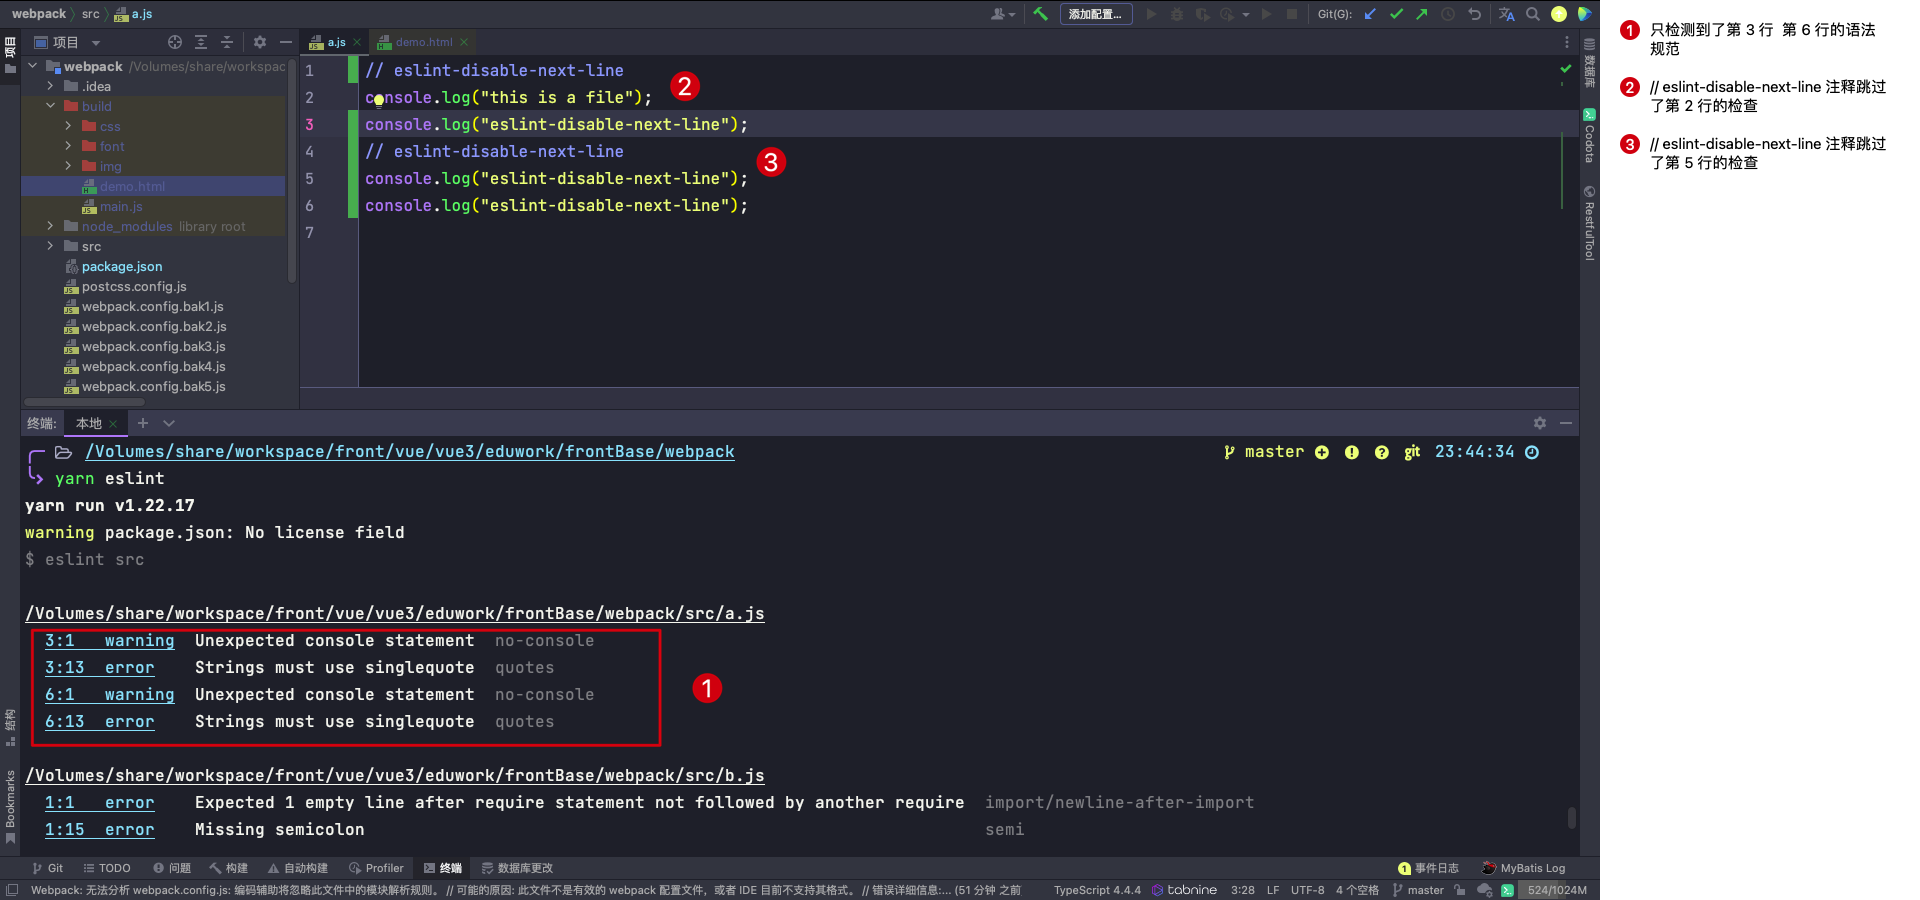The width and height of the screenshot is (1920, 900).
Task: Open the terminal session dropdown chevron
Action: tap(169, 423)
